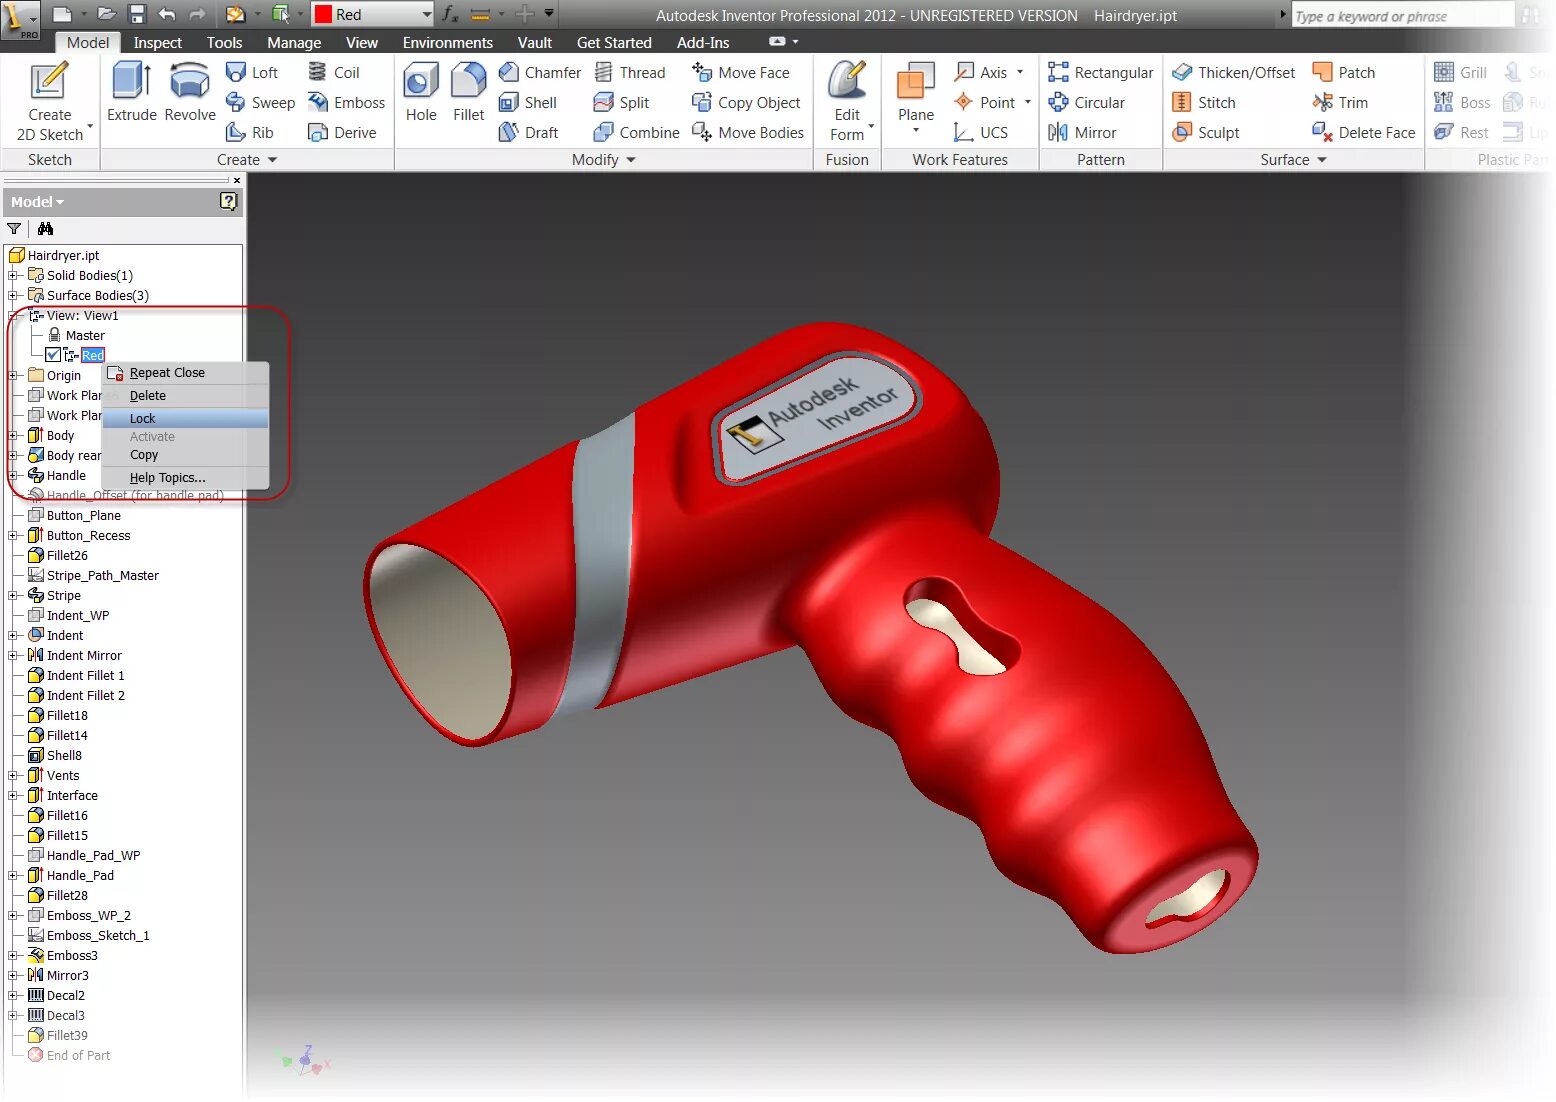Select the Circular pattern tool

click(1086, 102)
